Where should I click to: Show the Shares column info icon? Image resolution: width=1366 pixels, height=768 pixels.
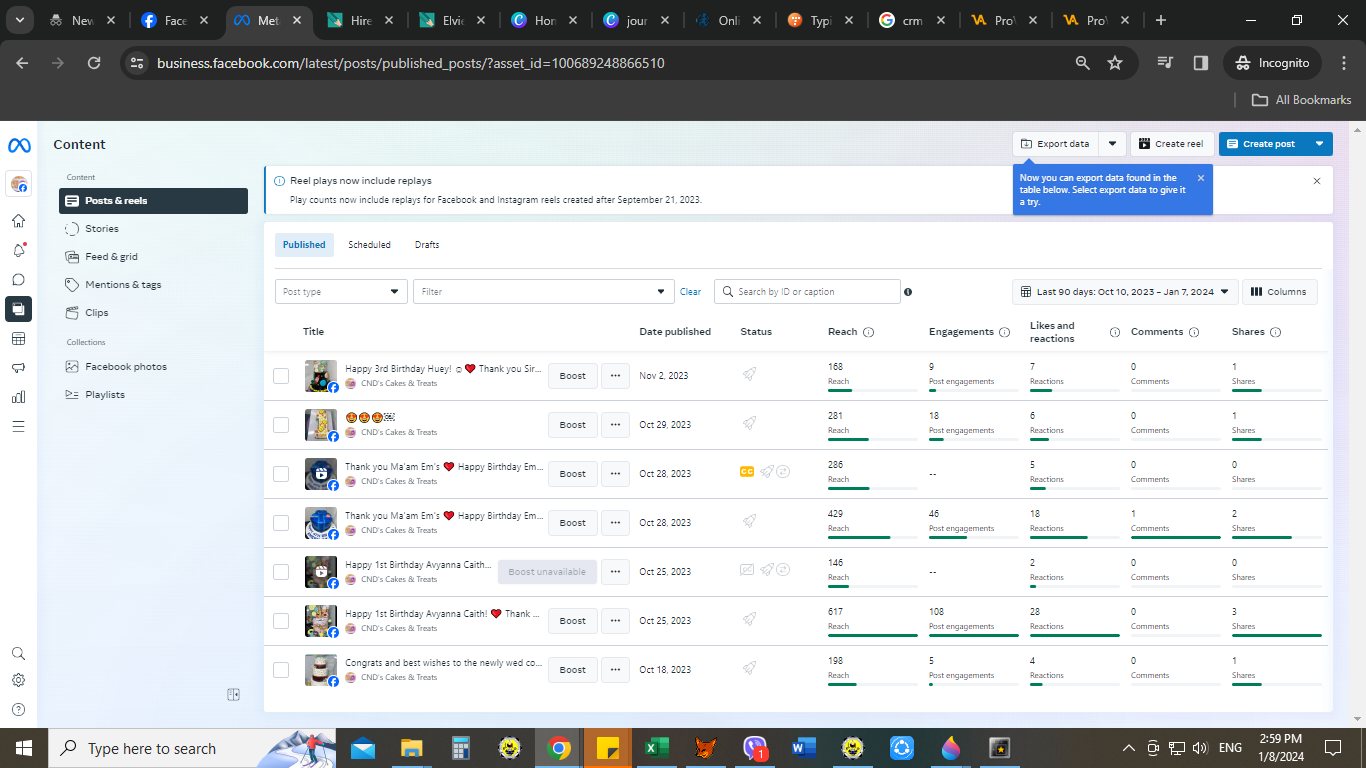tap(1276, 332)
